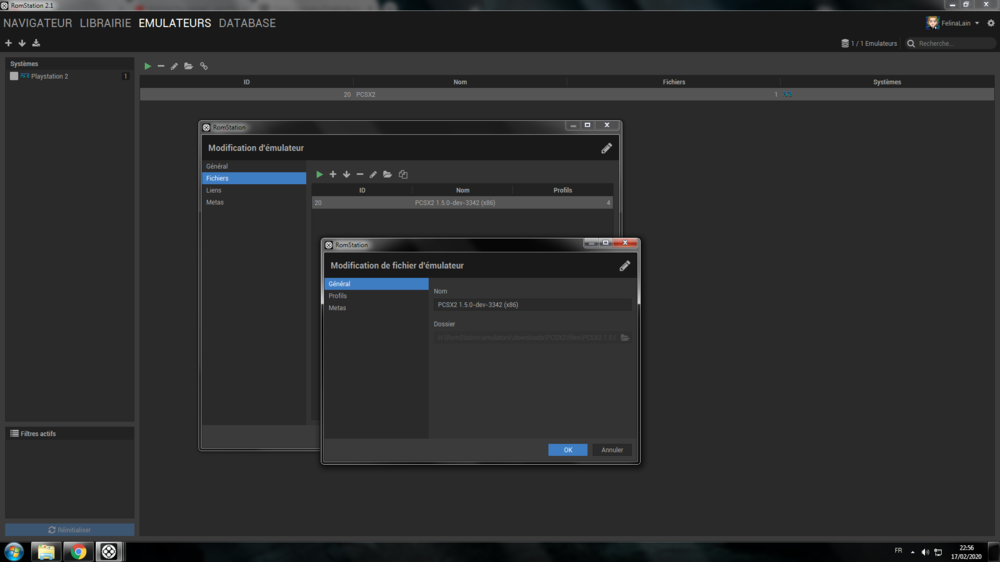Click the Profils column header in file table
The image size is (1000, 562).
(x=562, y=190)
